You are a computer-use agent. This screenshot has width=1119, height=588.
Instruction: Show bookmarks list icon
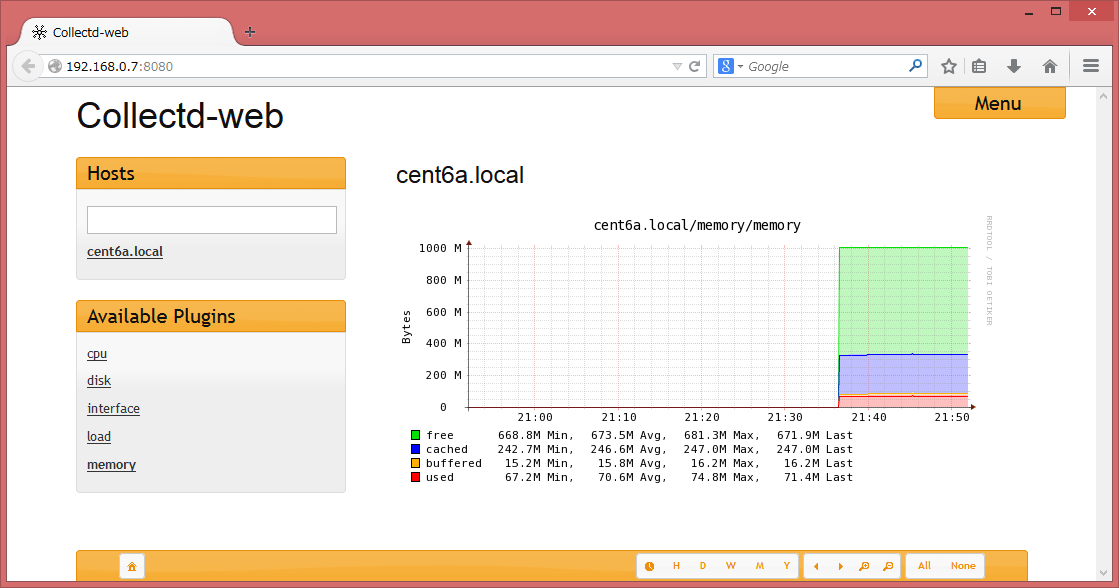(979, 66)
